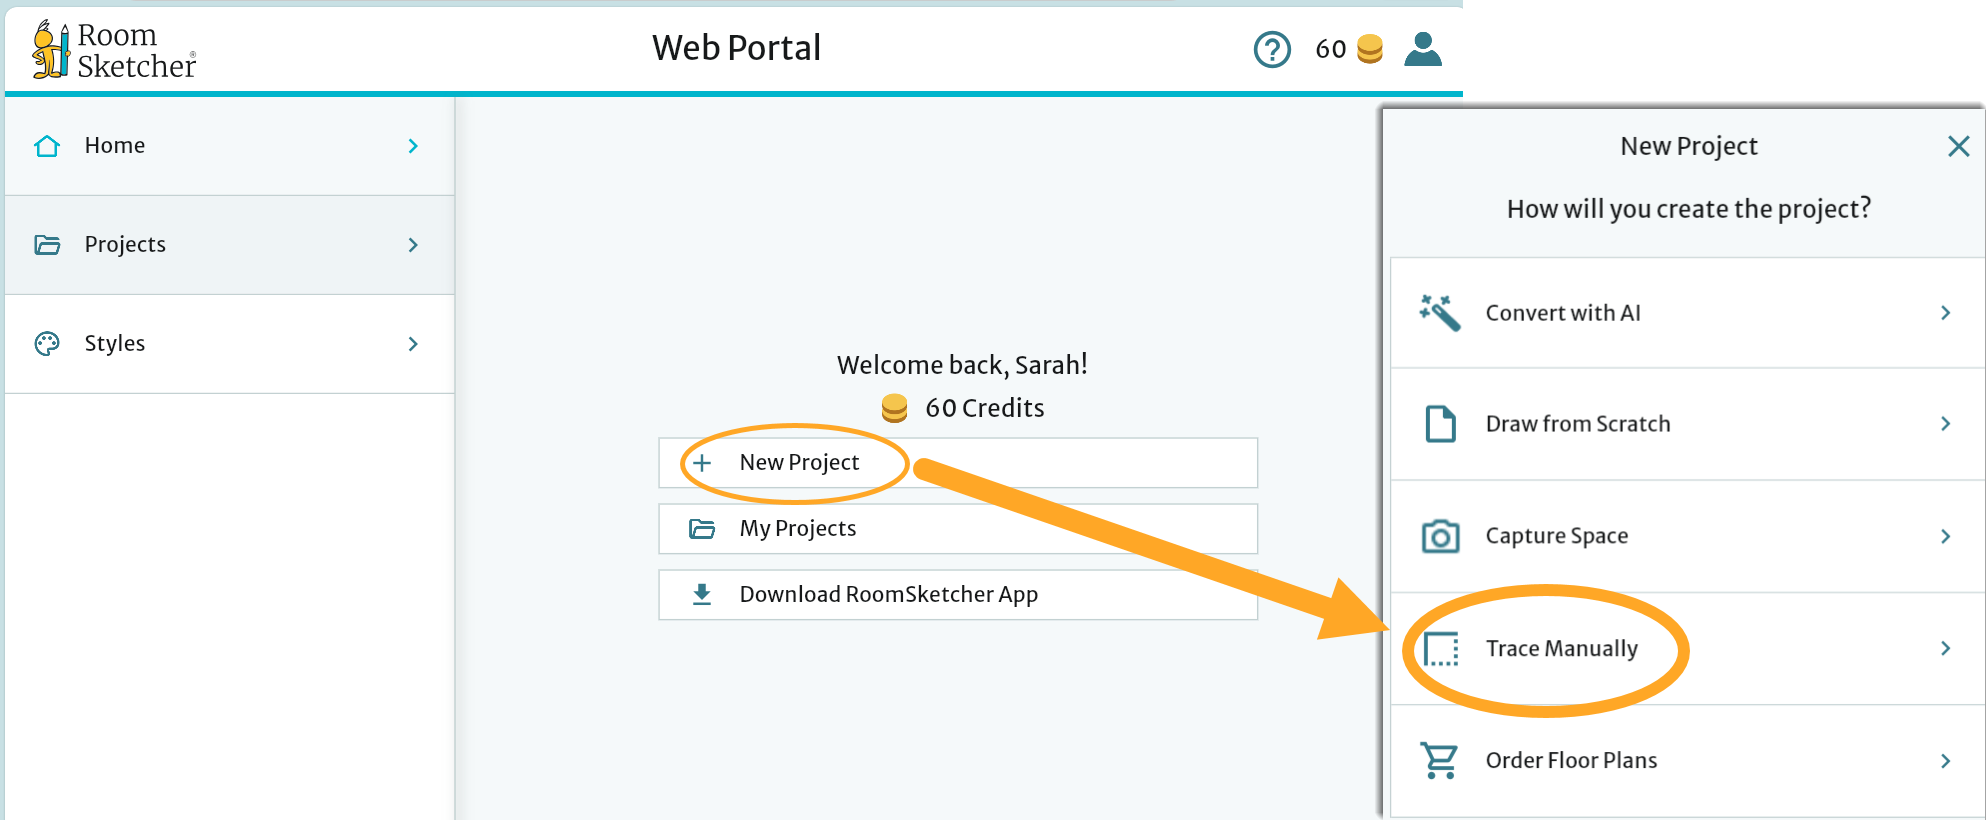This screenshot has width=1986, height=820.
Task: Click the coin icon next to 60 Credits
Action: [x=894, y=408]
